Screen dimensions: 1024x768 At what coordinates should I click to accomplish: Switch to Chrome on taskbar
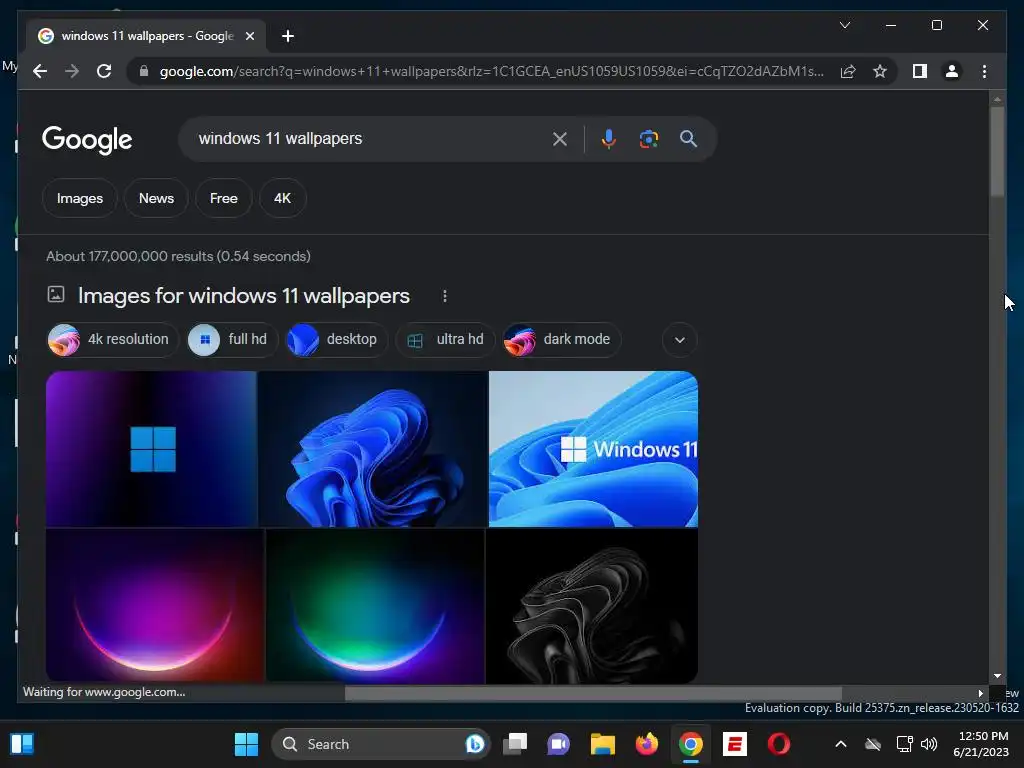click(x=691, y=744)
